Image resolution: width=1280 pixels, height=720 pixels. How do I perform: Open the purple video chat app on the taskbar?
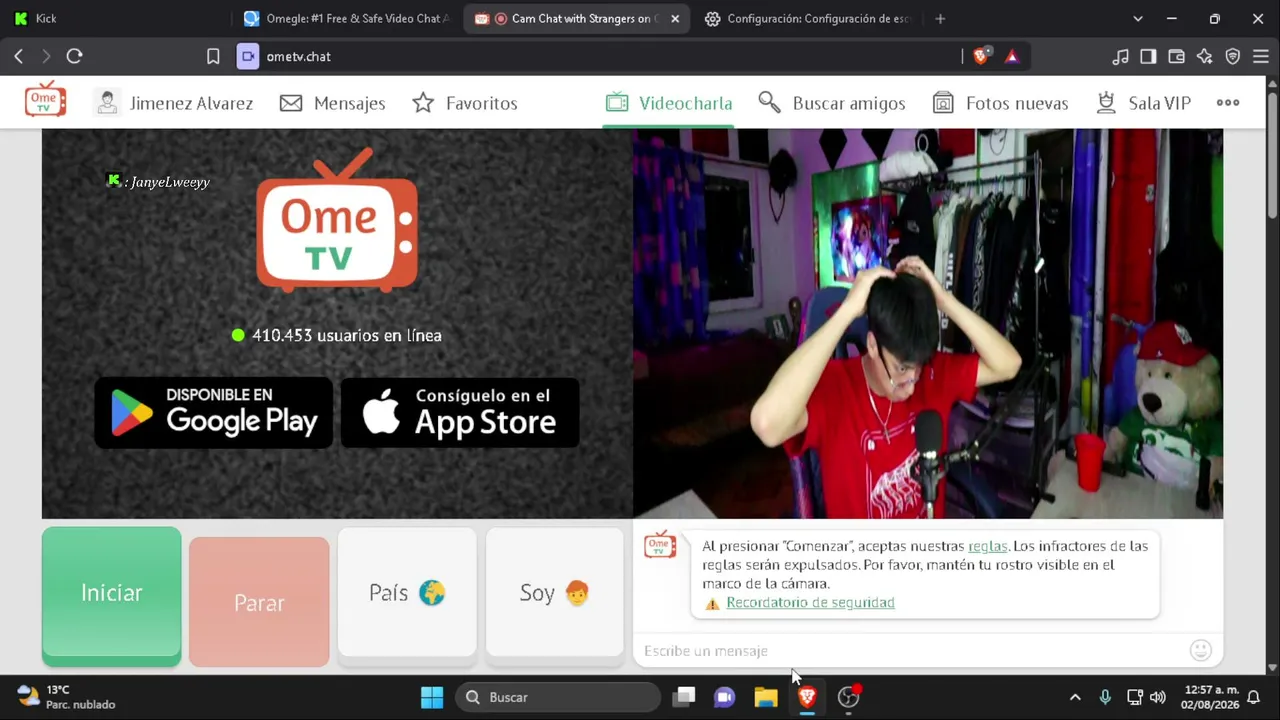(x=725, y=697)
